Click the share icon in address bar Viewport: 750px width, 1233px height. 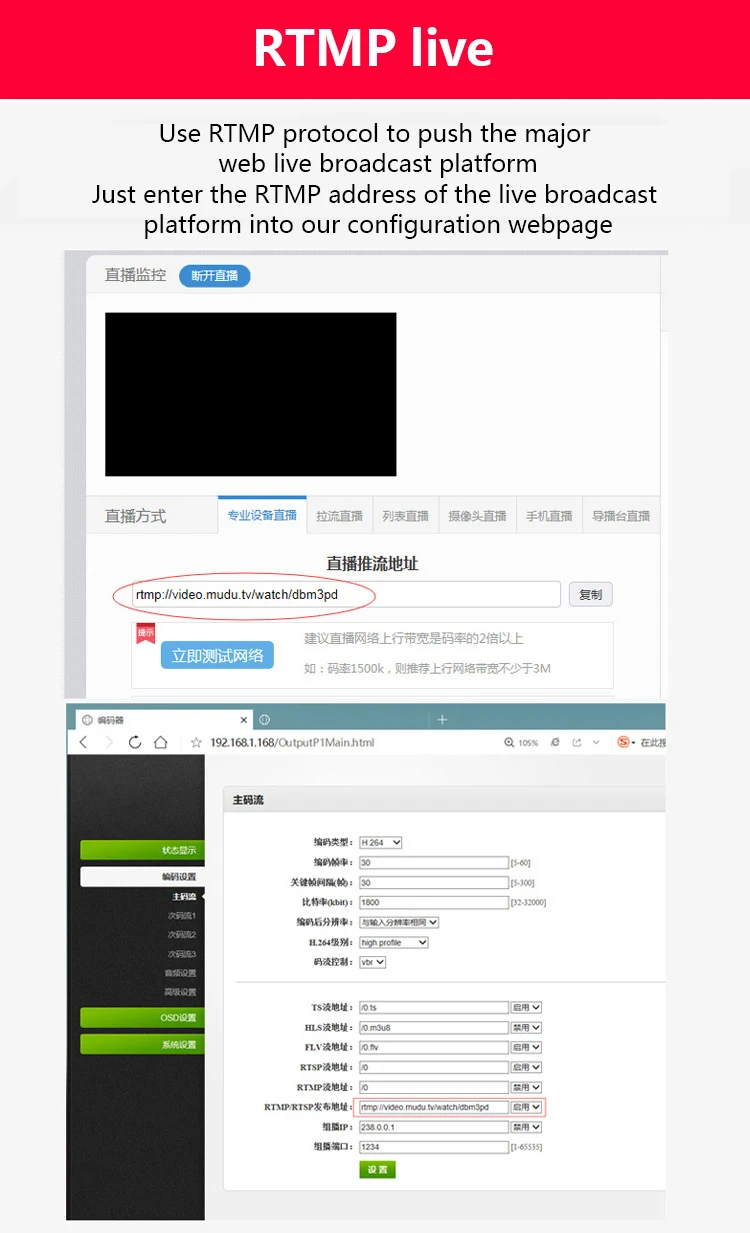pyautogui.click(x=576, y=743)
